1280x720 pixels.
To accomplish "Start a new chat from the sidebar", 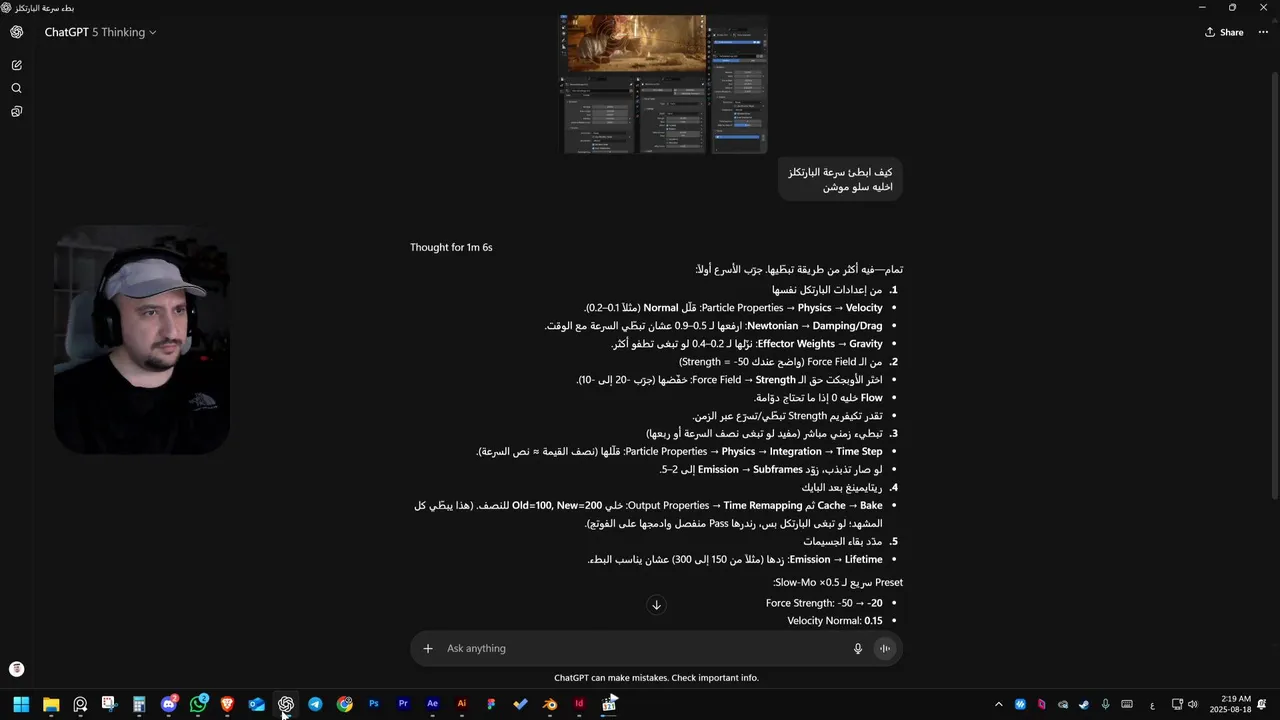I will tap(17, 65).
